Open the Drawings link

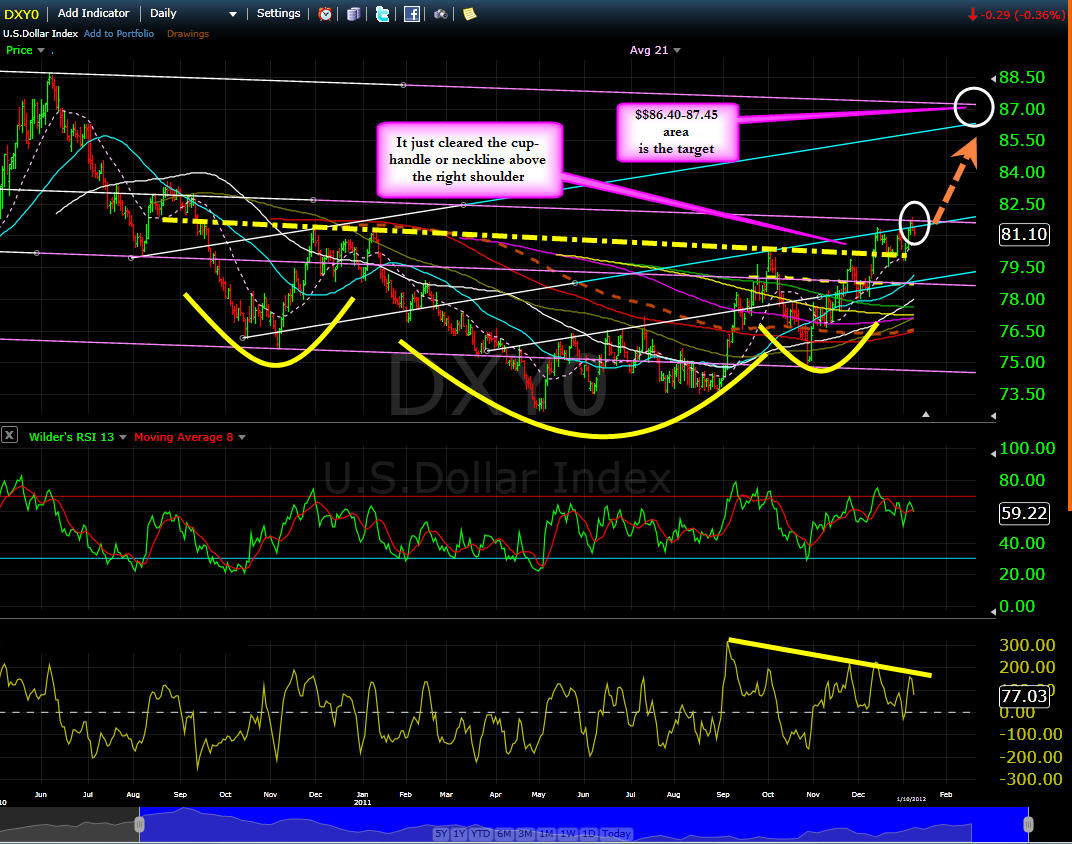click(188, 33)
